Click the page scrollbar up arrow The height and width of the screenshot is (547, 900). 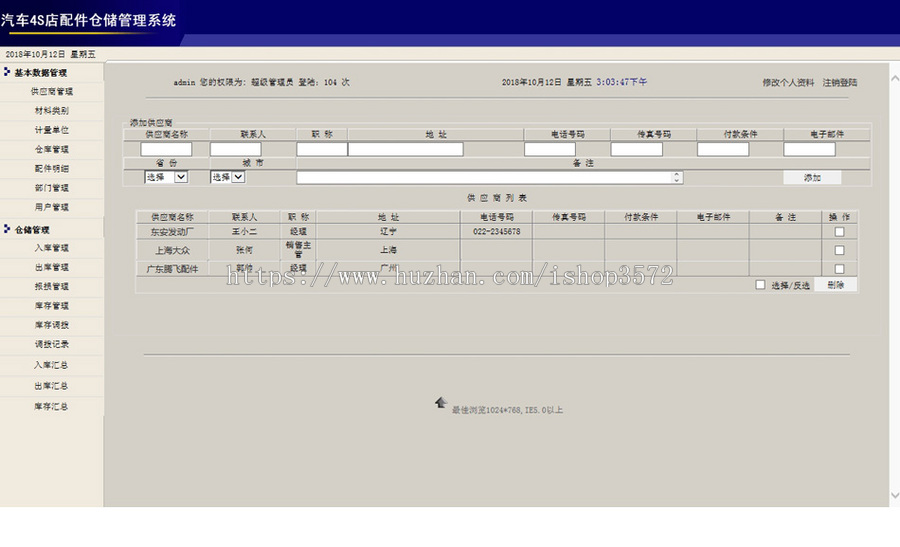coord(894,78)
